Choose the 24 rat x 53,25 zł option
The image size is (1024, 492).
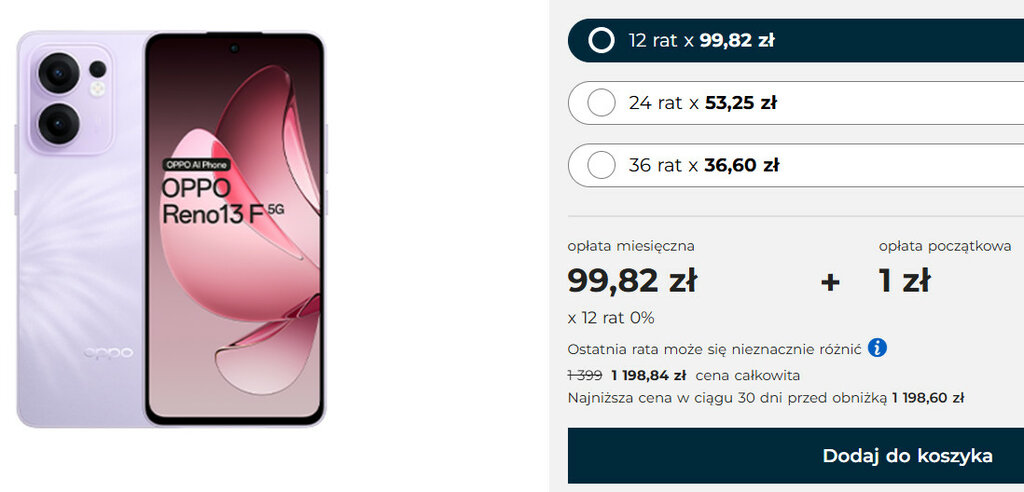click(x=601, y=103)
